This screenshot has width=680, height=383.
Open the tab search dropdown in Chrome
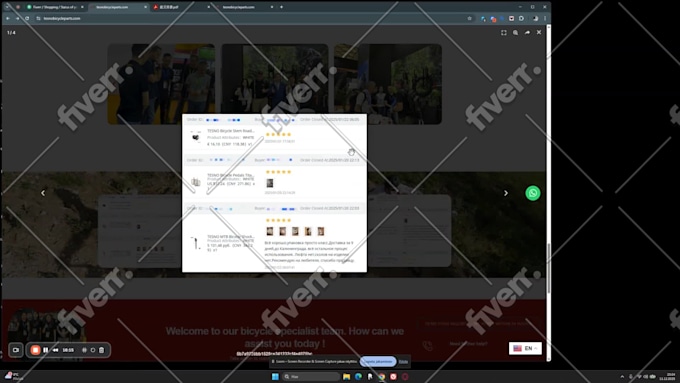(7, 7)
